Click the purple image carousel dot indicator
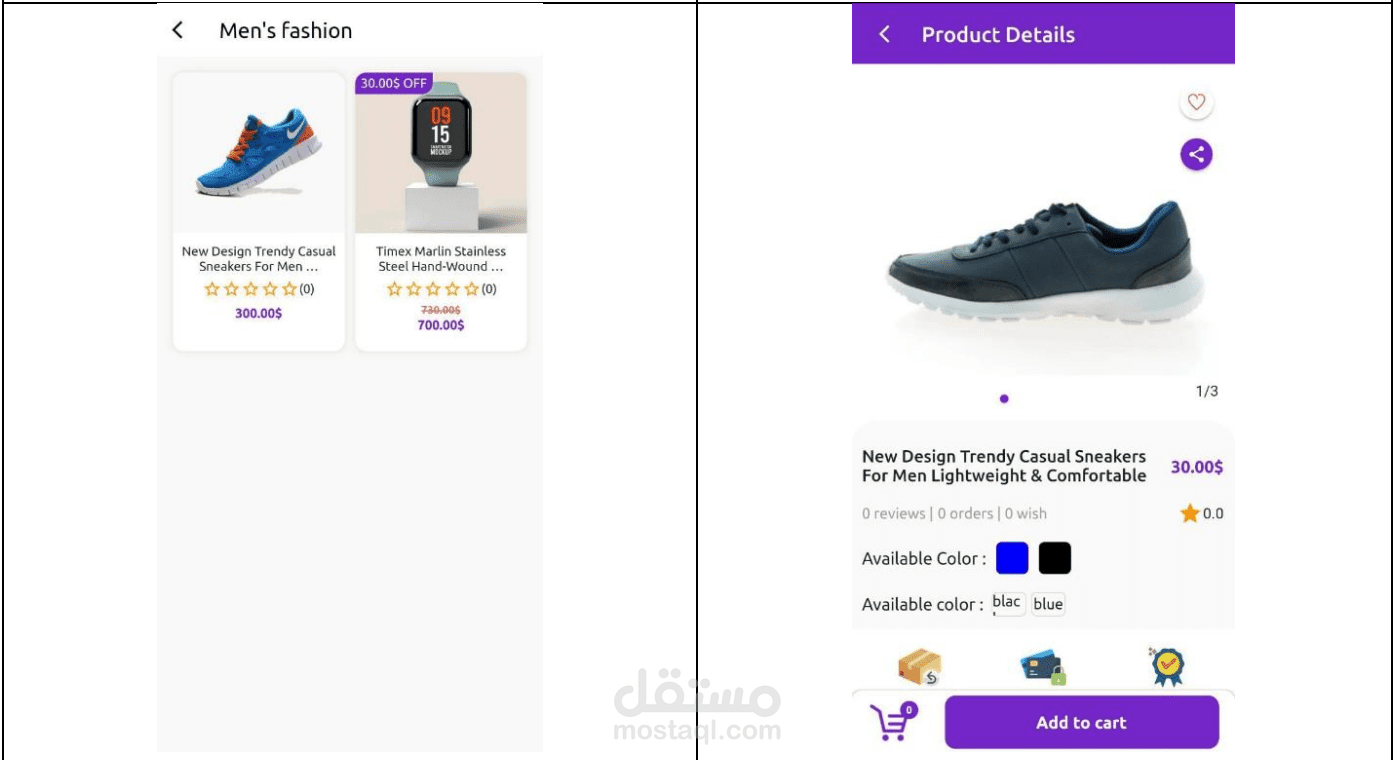 click(1004, 399)
